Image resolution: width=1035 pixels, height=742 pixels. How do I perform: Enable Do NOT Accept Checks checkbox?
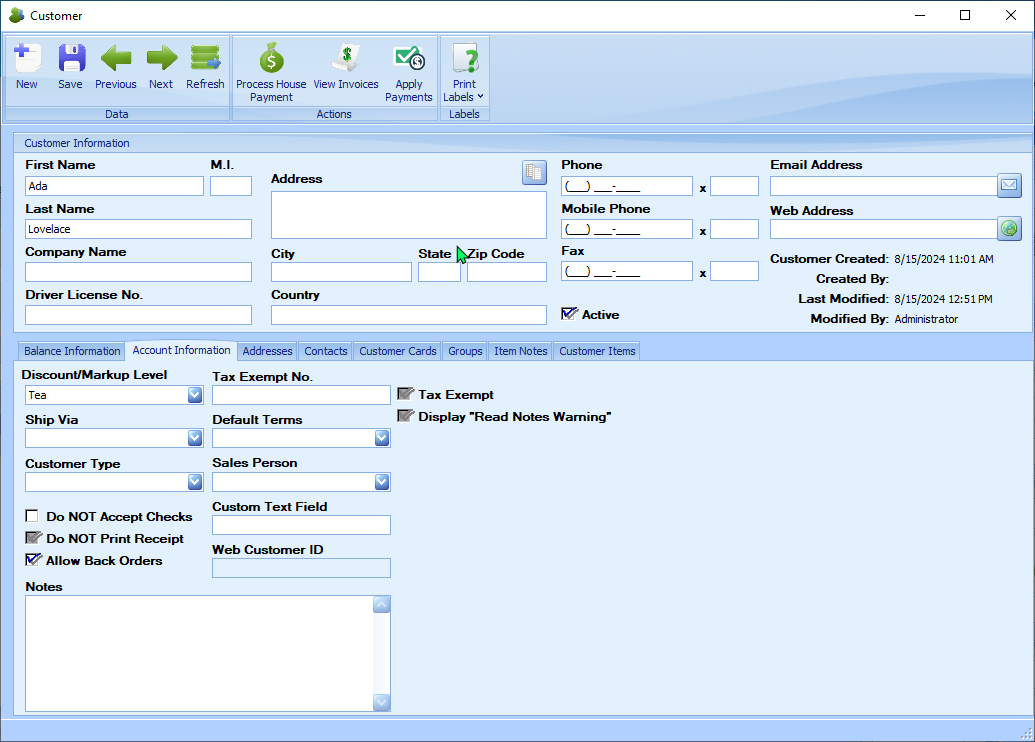[x=33, y=517]
